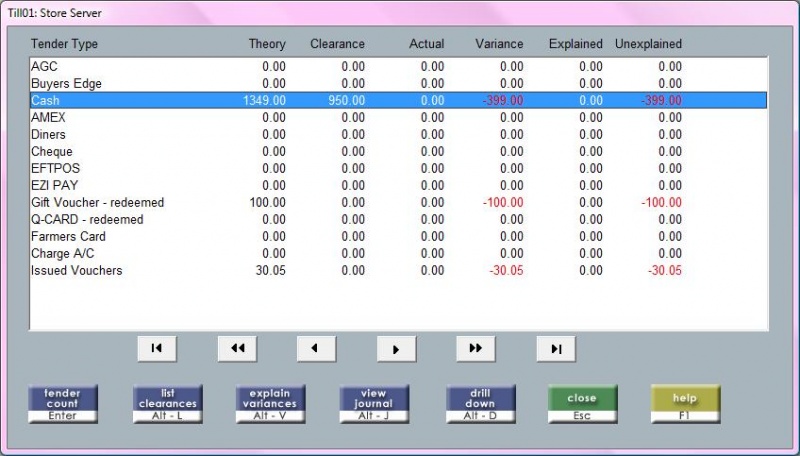Click drill down Alt-D button
Viewport: 800px width, 456px height.
coord(481,403)
